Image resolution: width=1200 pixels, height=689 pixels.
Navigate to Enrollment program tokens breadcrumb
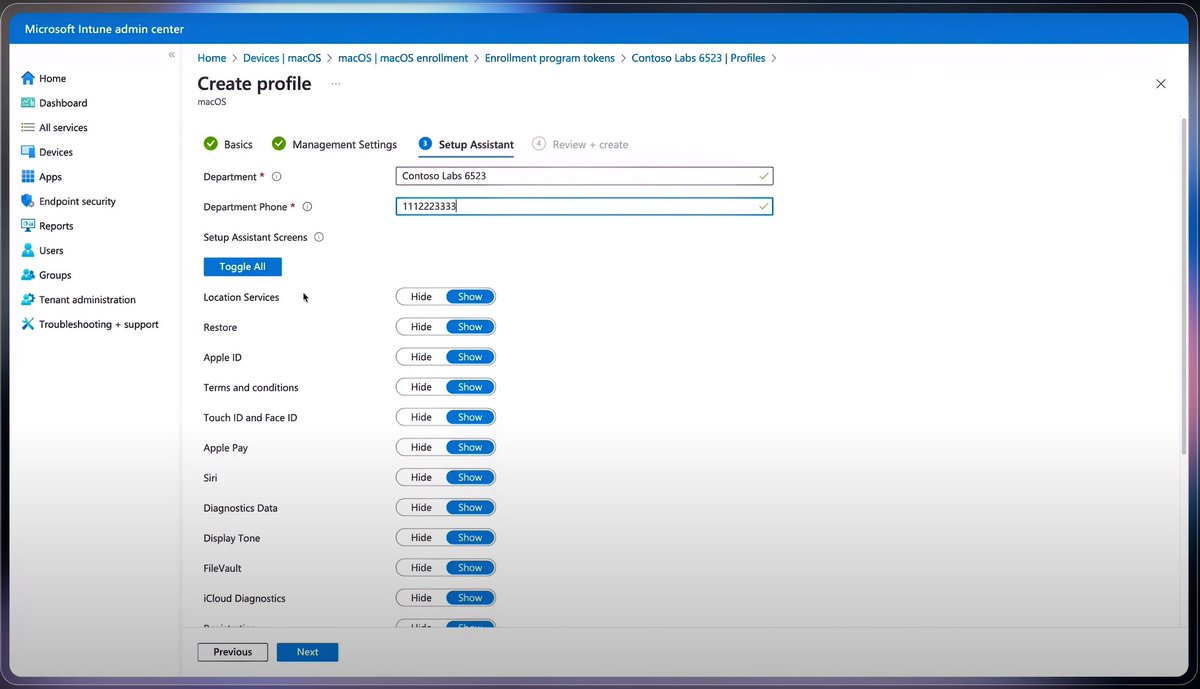[550, 58]
